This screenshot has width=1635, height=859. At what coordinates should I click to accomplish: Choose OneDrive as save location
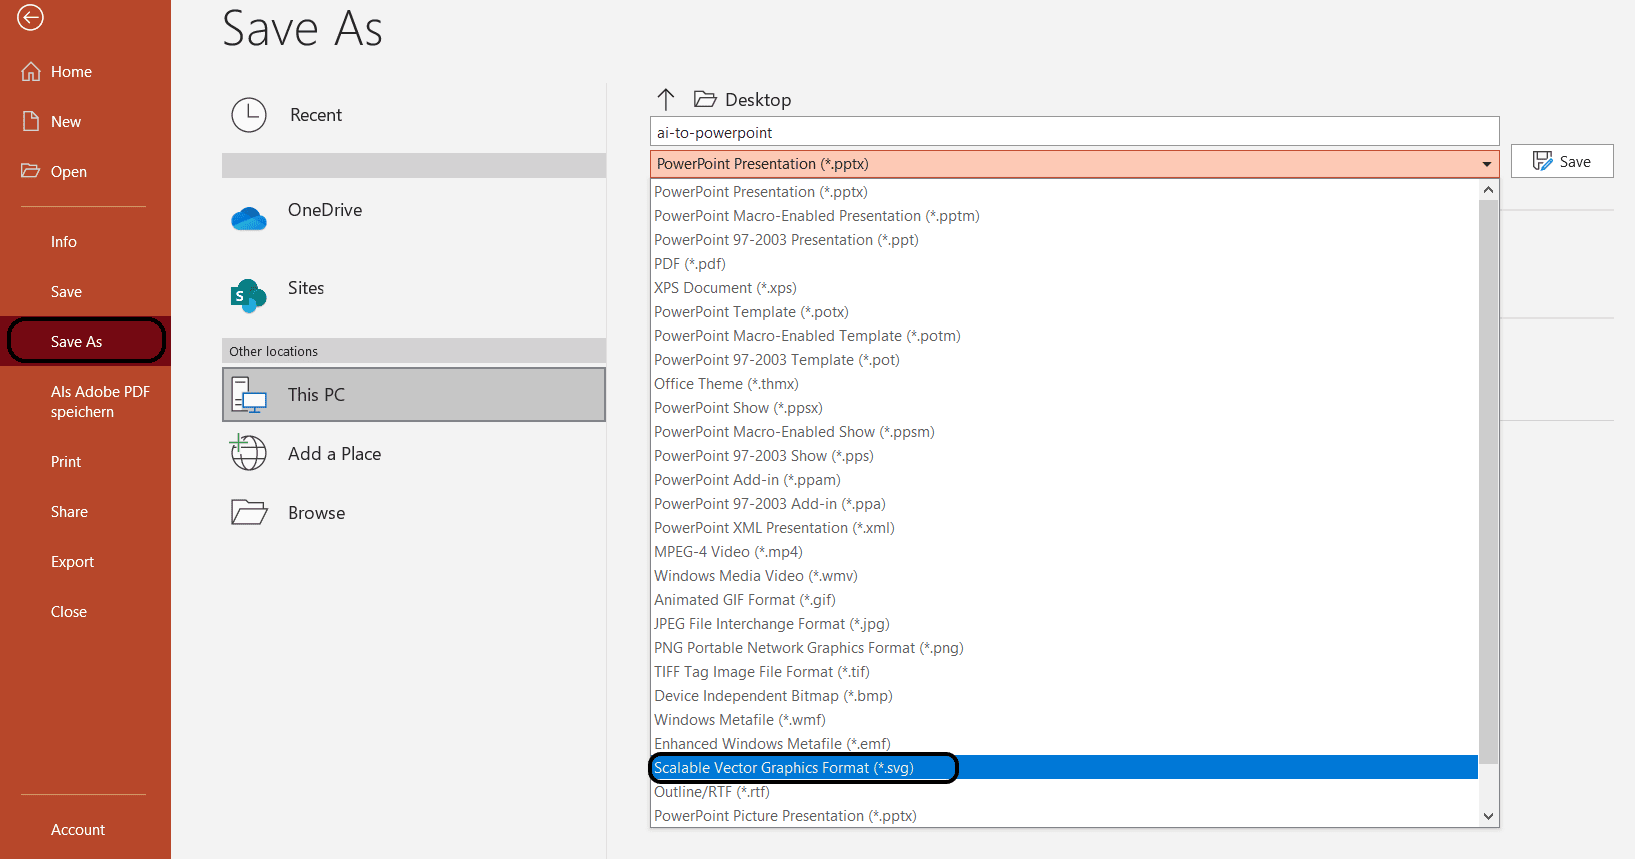(x=325, y=210)
